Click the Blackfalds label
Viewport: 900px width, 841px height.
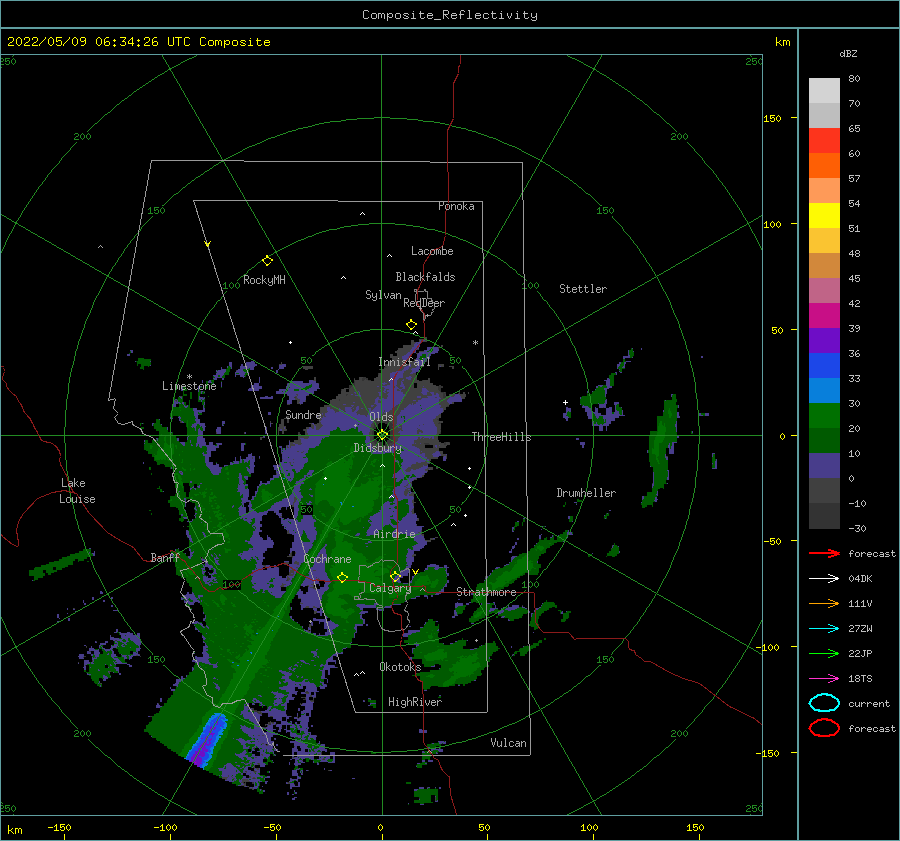[425, 277]
